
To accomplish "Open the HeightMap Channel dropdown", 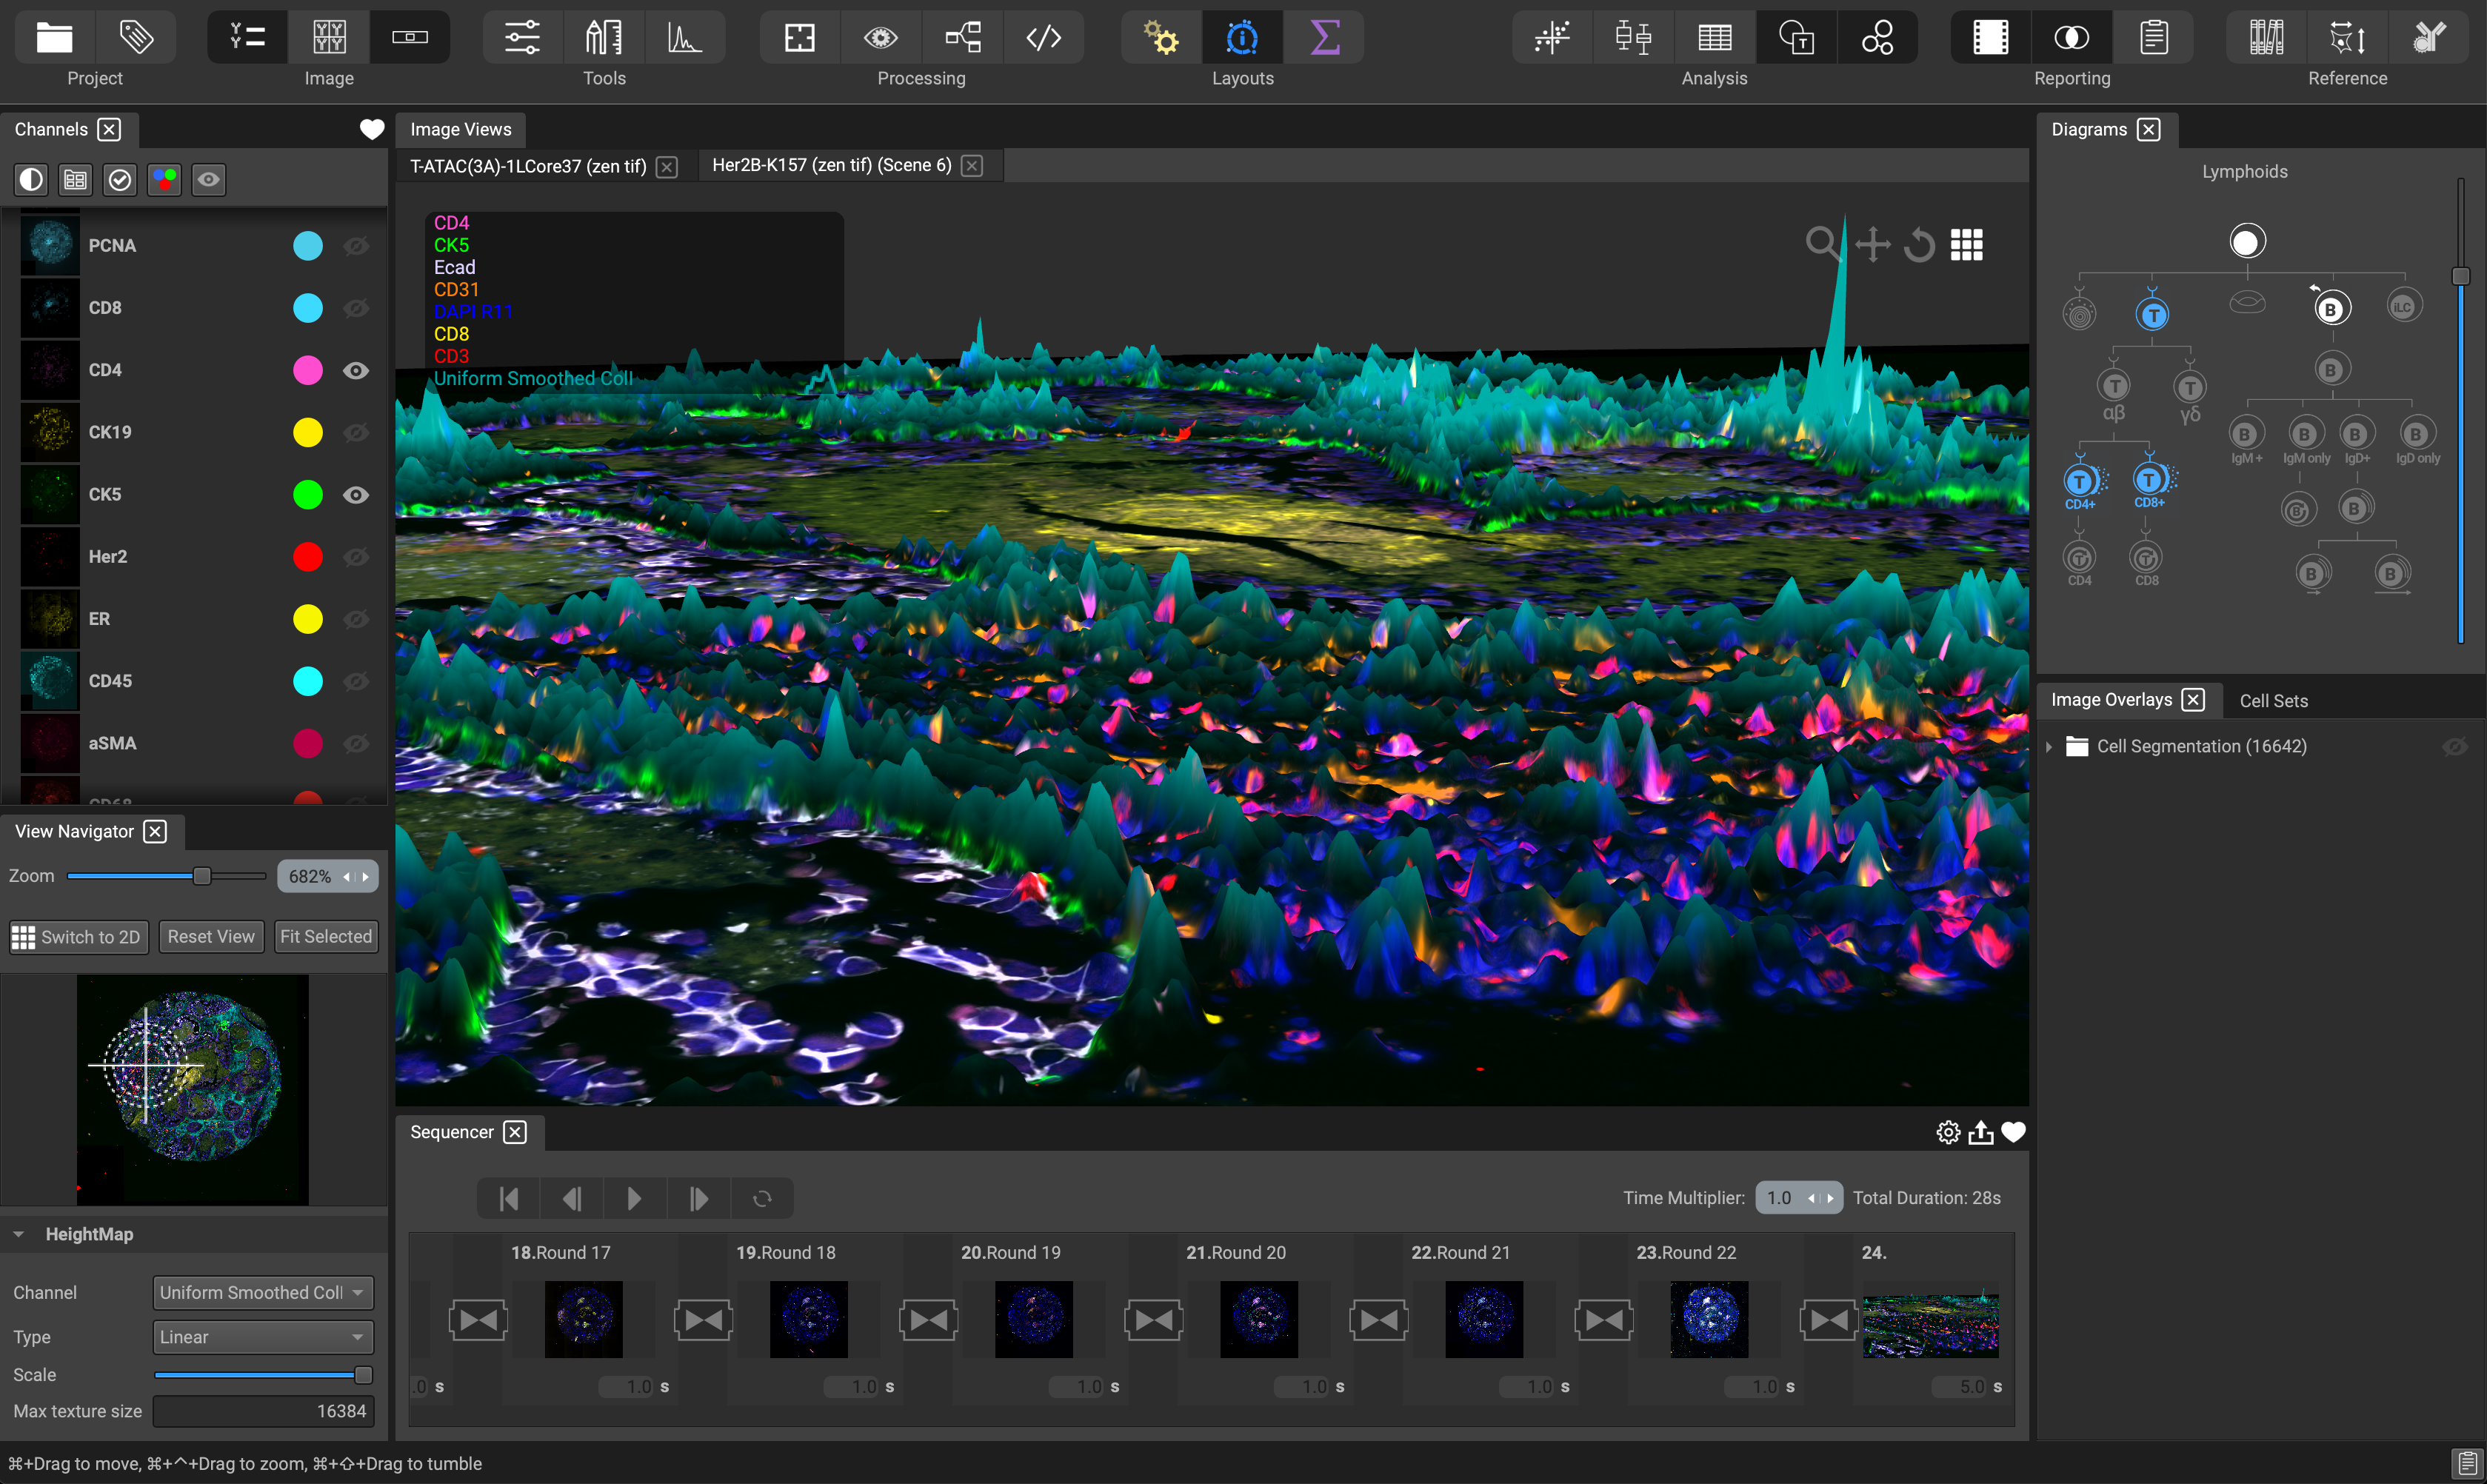I will coord(263,1292).
